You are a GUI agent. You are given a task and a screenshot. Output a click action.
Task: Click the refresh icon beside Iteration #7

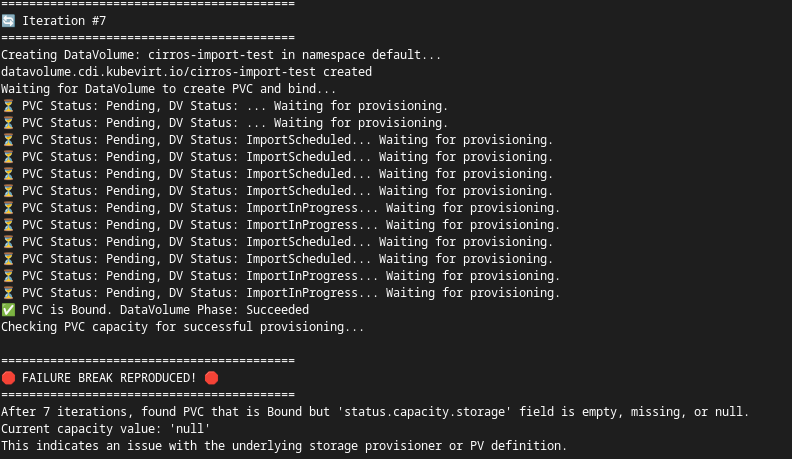(8, 21)
